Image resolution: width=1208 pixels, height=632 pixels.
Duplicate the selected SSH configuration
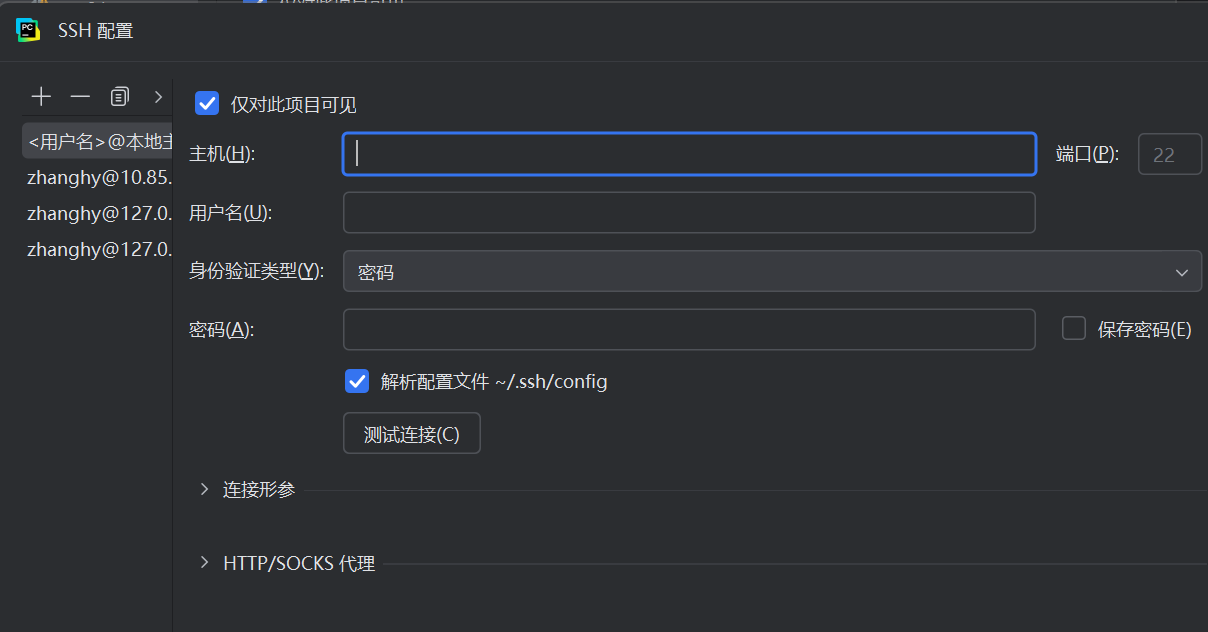click(x=120, y=96)
